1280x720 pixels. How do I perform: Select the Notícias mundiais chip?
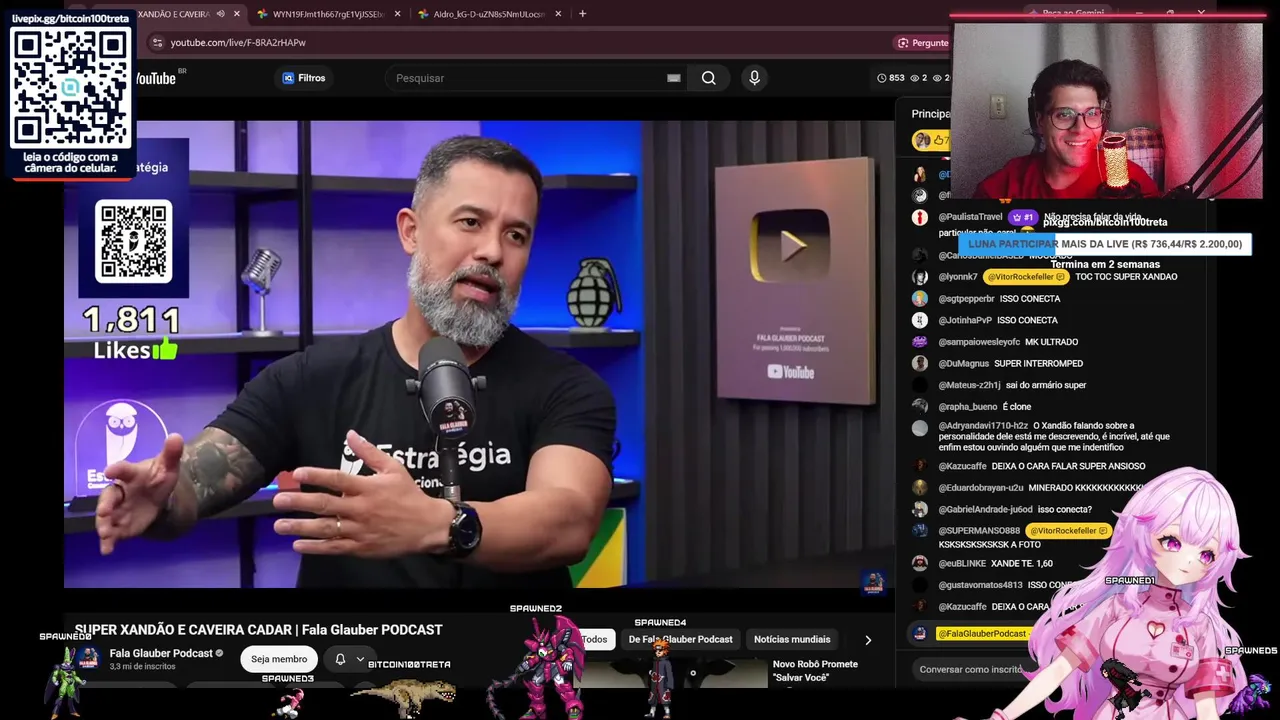(792, 640)
